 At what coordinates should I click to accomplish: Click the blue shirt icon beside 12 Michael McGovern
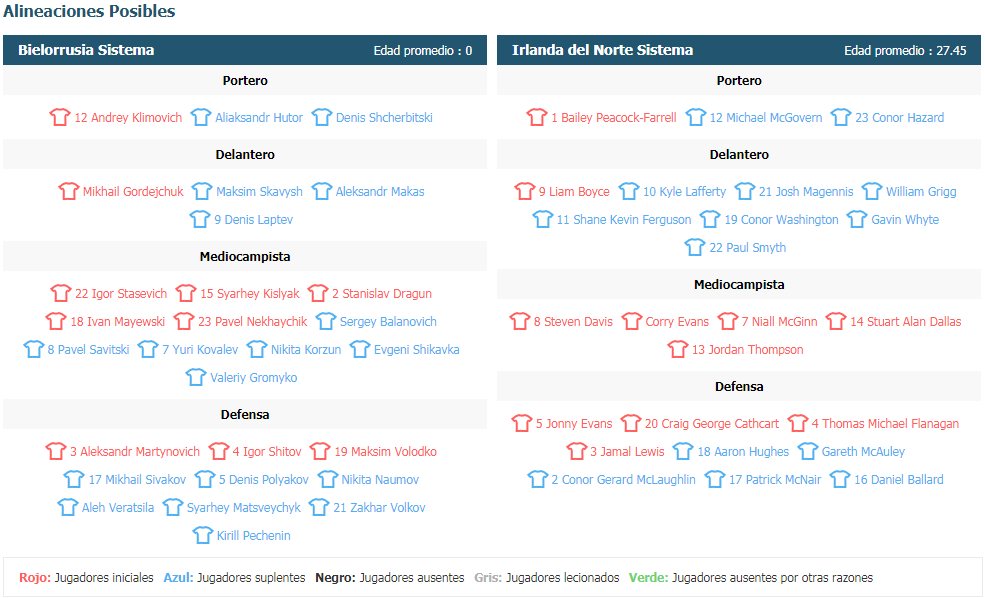[x=695, y=117]
